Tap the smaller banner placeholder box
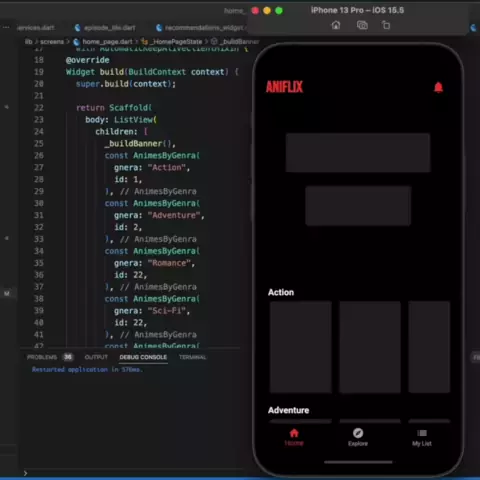This screenshot has width=480, height=480. coord(358,206)
